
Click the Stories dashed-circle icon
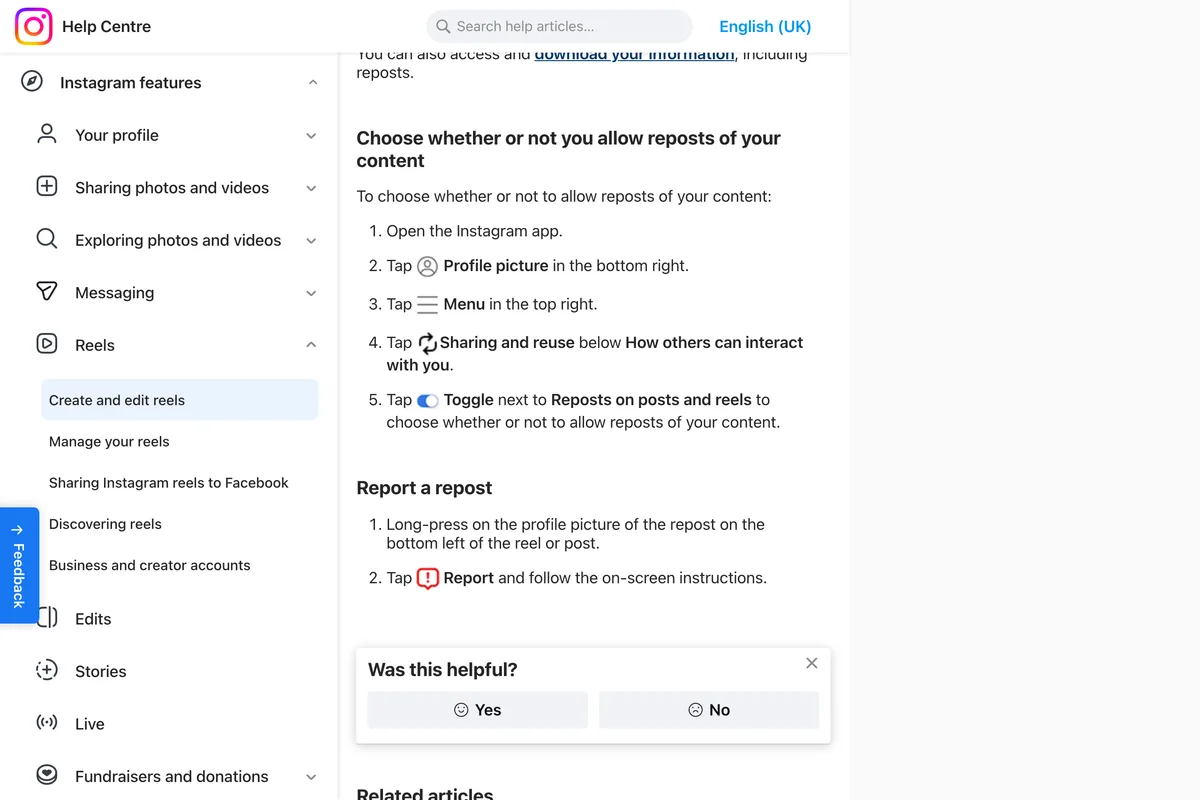coord(47,671)
